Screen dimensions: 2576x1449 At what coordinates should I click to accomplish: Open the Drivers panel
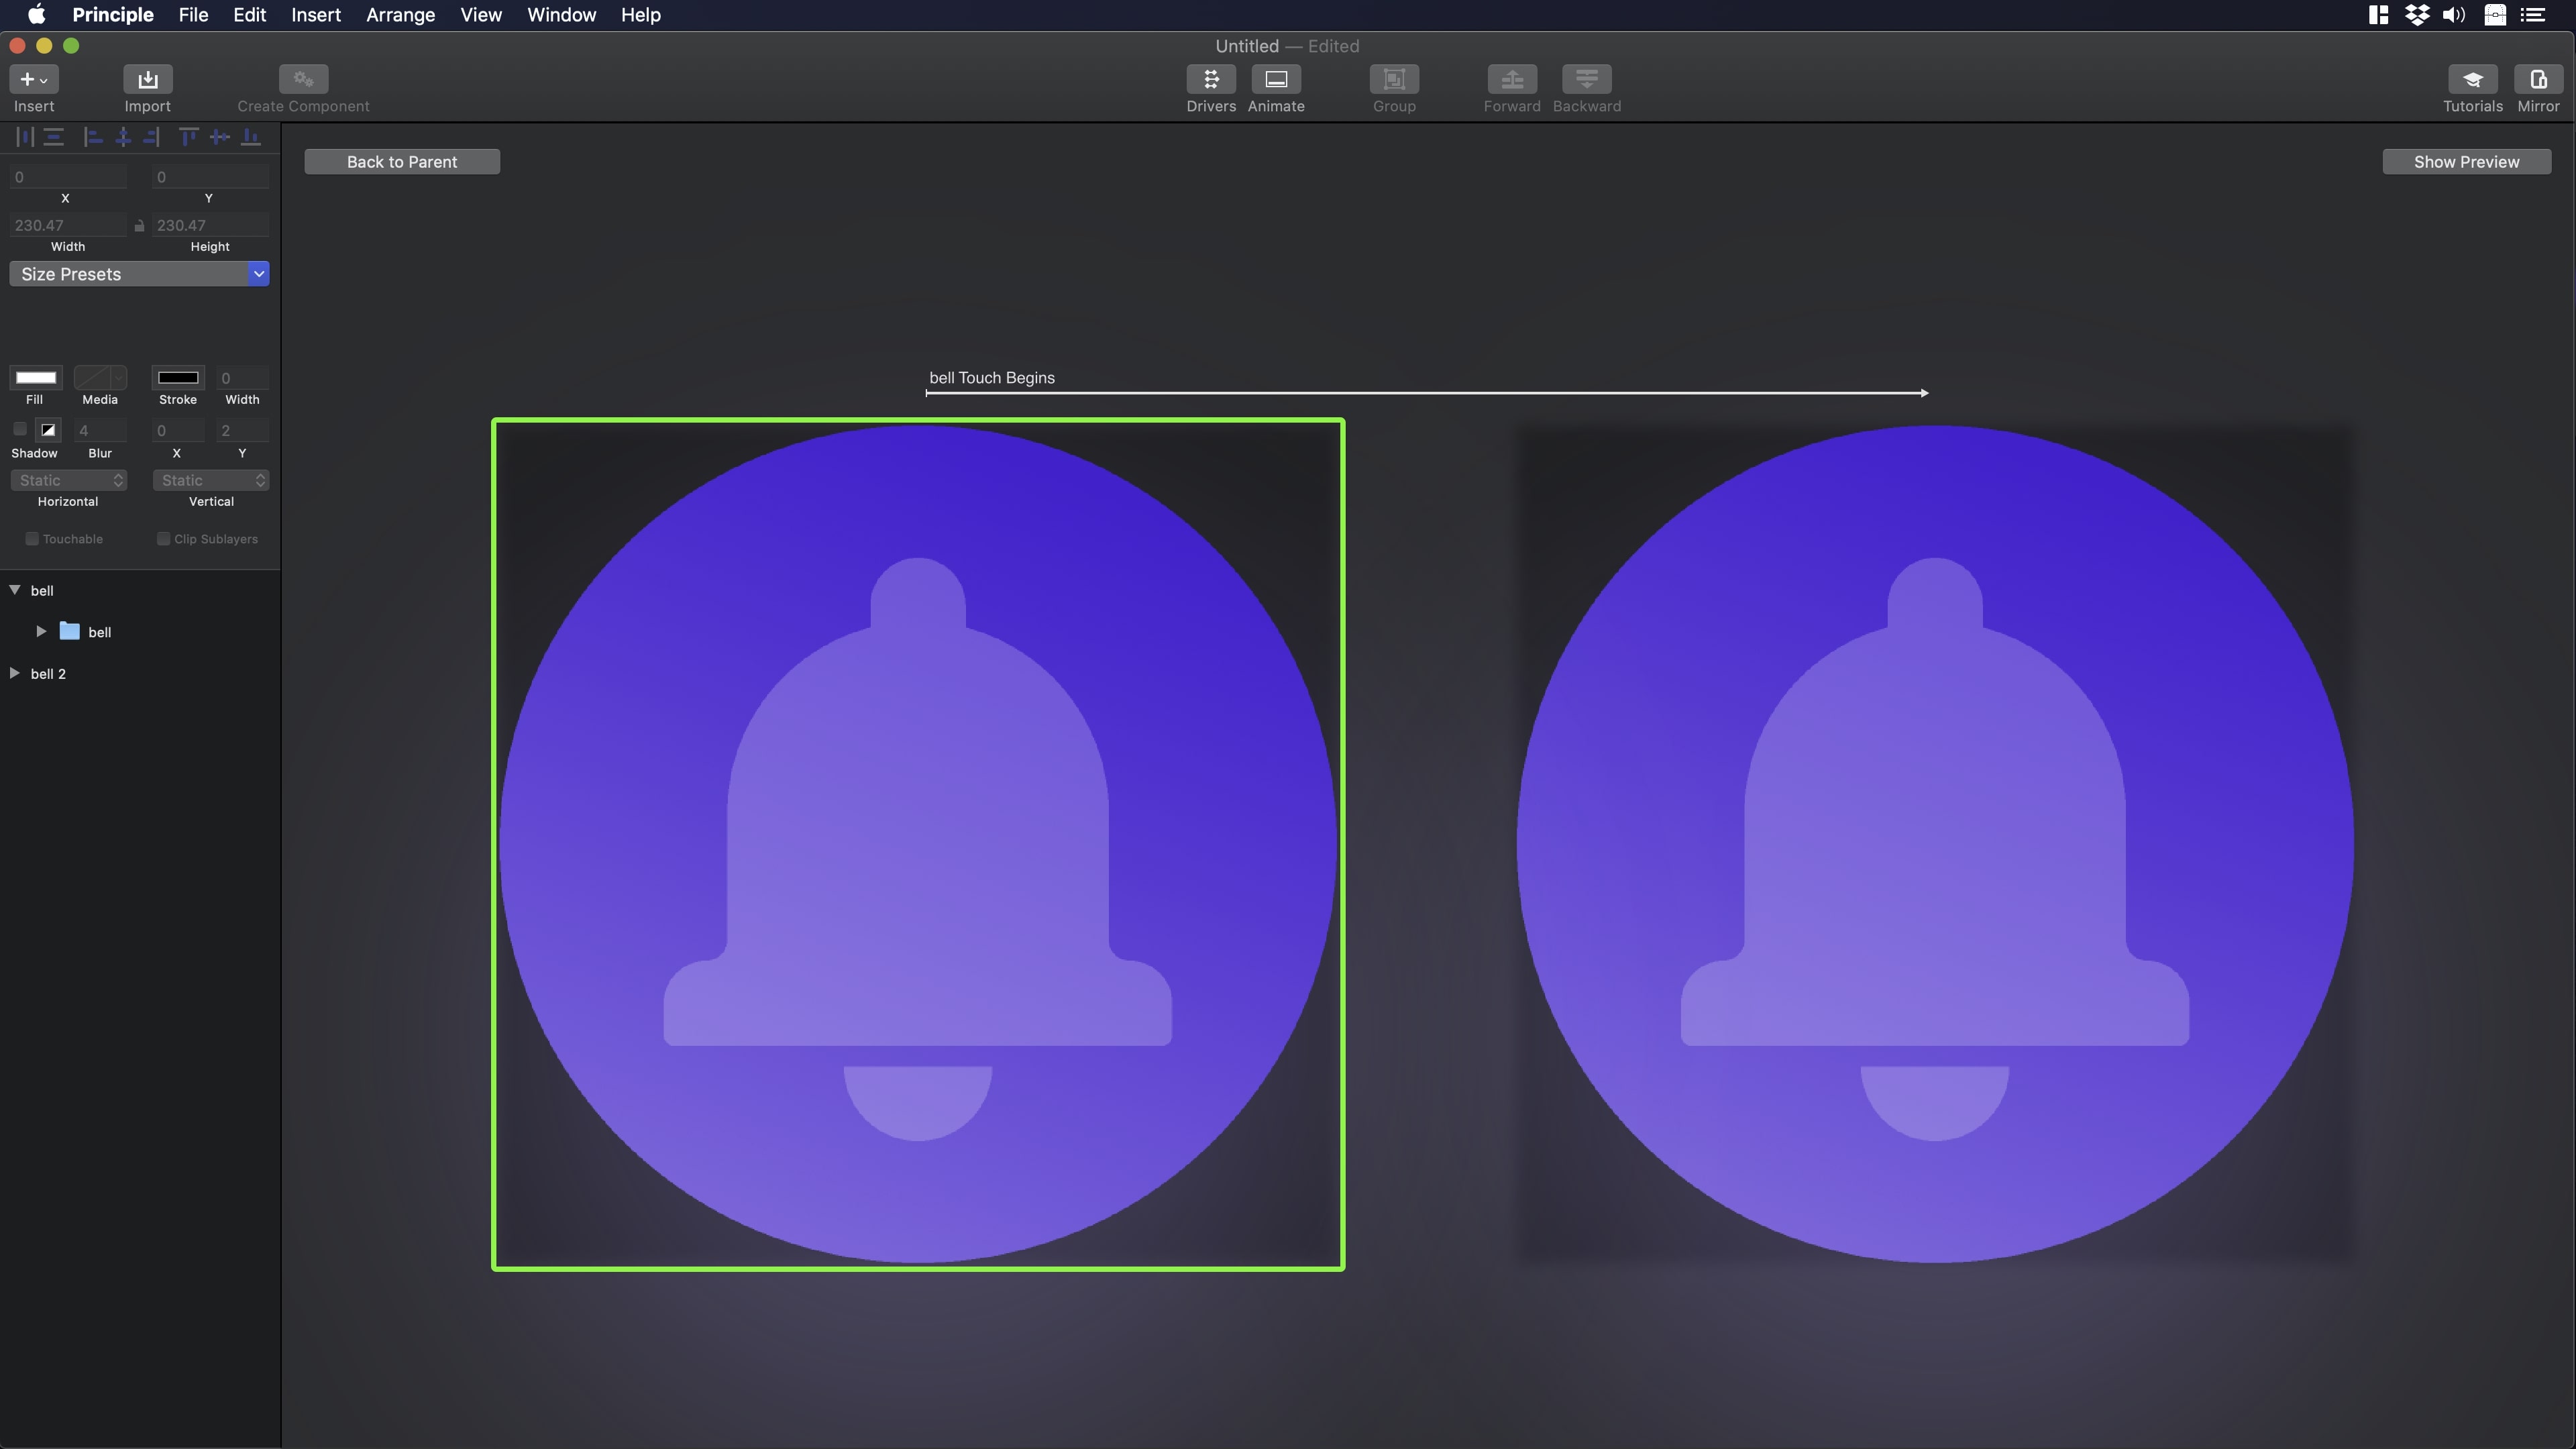click(x=1210, y=80)
